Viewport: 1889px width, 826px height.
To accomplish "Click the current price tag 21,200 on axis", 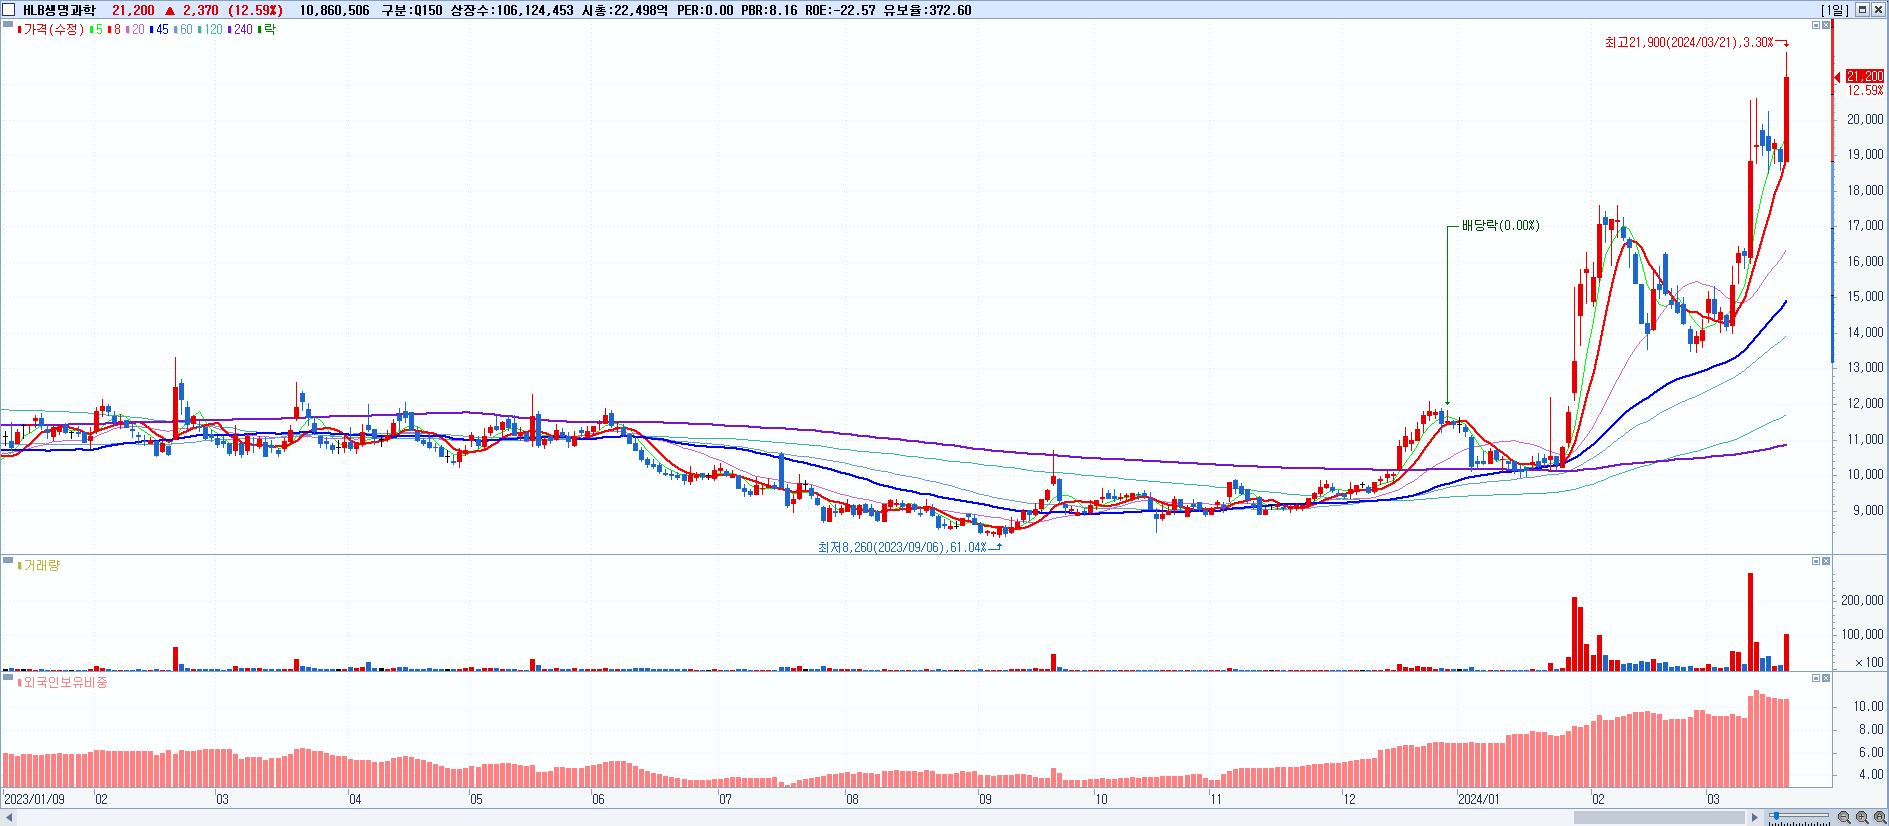I will coord(1864,76).
